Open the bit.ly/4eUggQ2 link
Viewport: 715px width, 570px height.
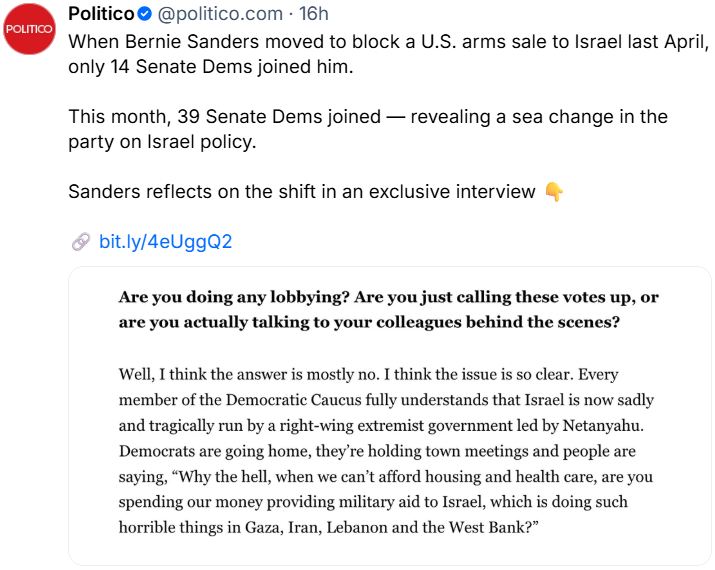point(165,242)
